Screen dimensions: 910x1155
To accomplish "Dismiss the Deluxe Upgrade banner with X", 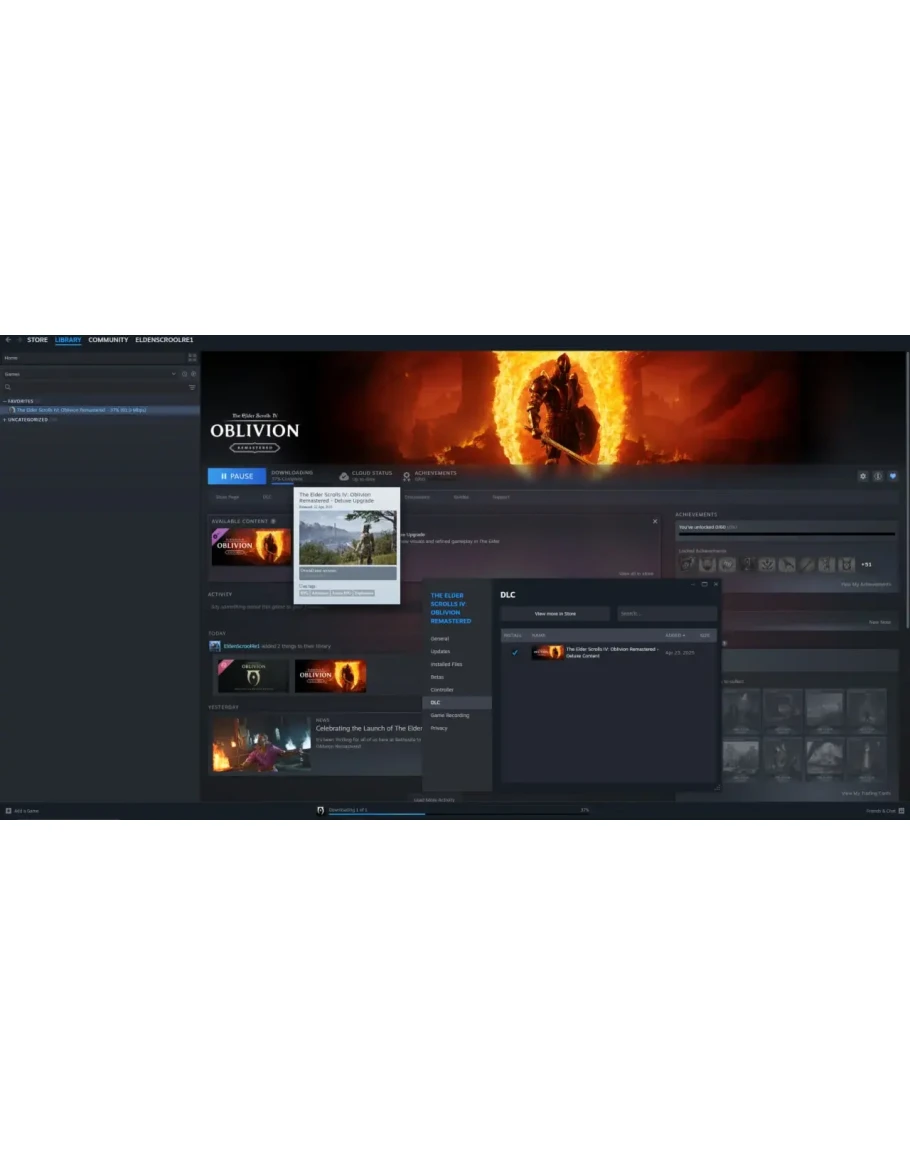I will tap(655, 521).
